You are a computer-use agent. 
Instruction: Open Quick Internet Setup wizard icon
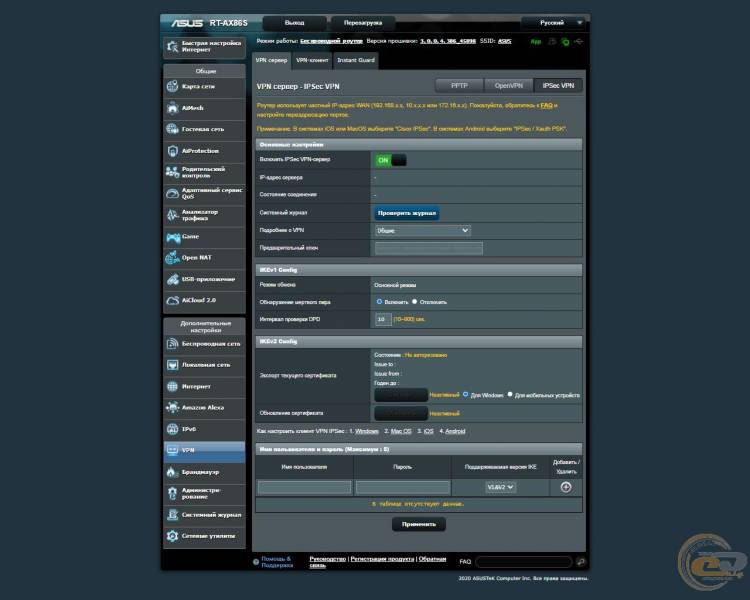point(172,46)
